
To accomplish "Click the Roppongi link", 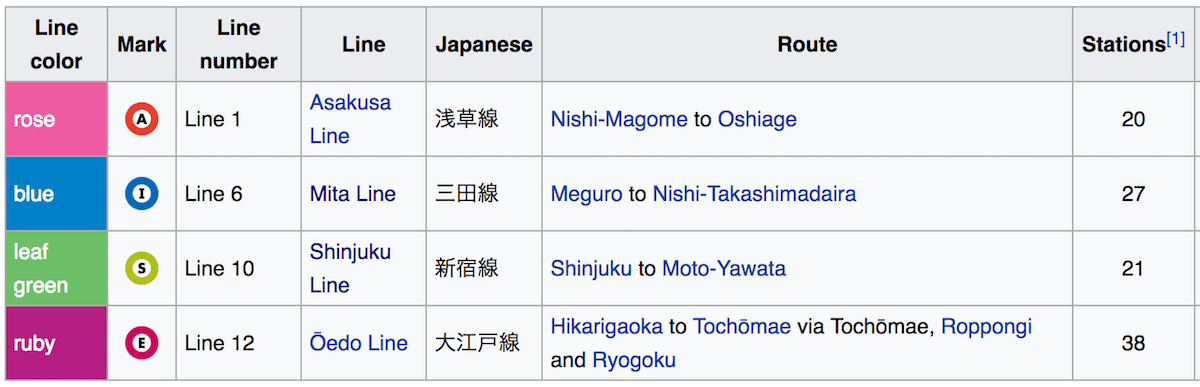I will [x=986, y=327].
